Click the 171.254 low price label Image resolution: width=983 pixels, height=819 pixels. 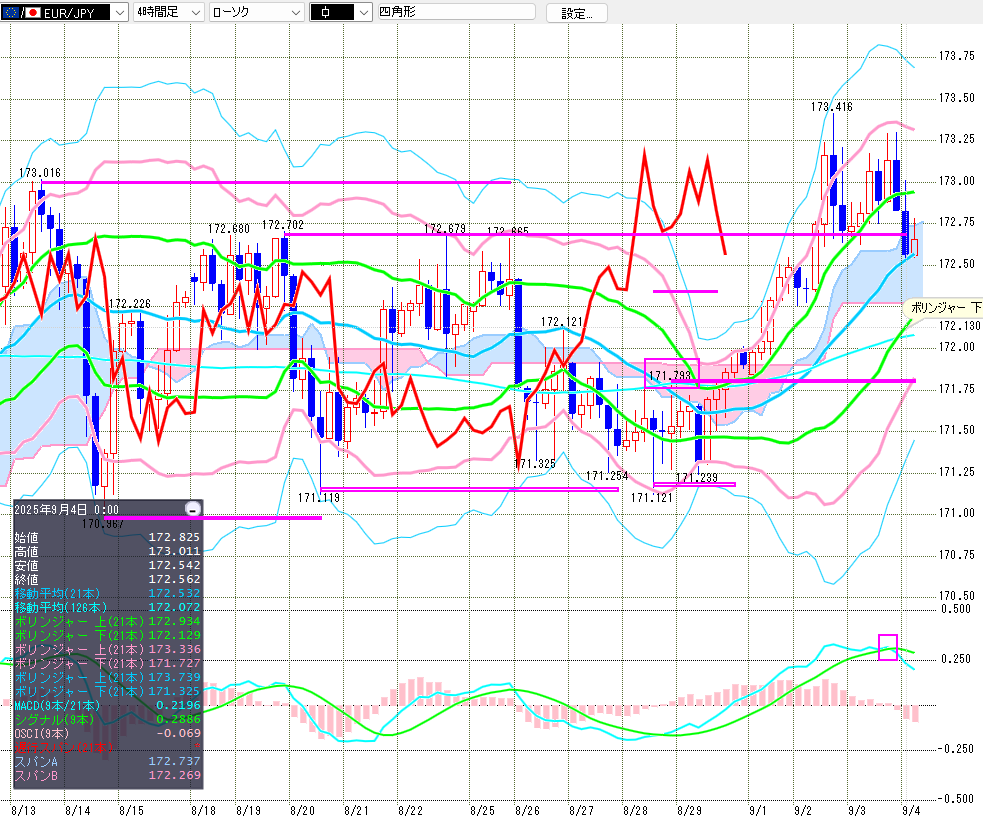pyautogui.click(x=607, y=475)
